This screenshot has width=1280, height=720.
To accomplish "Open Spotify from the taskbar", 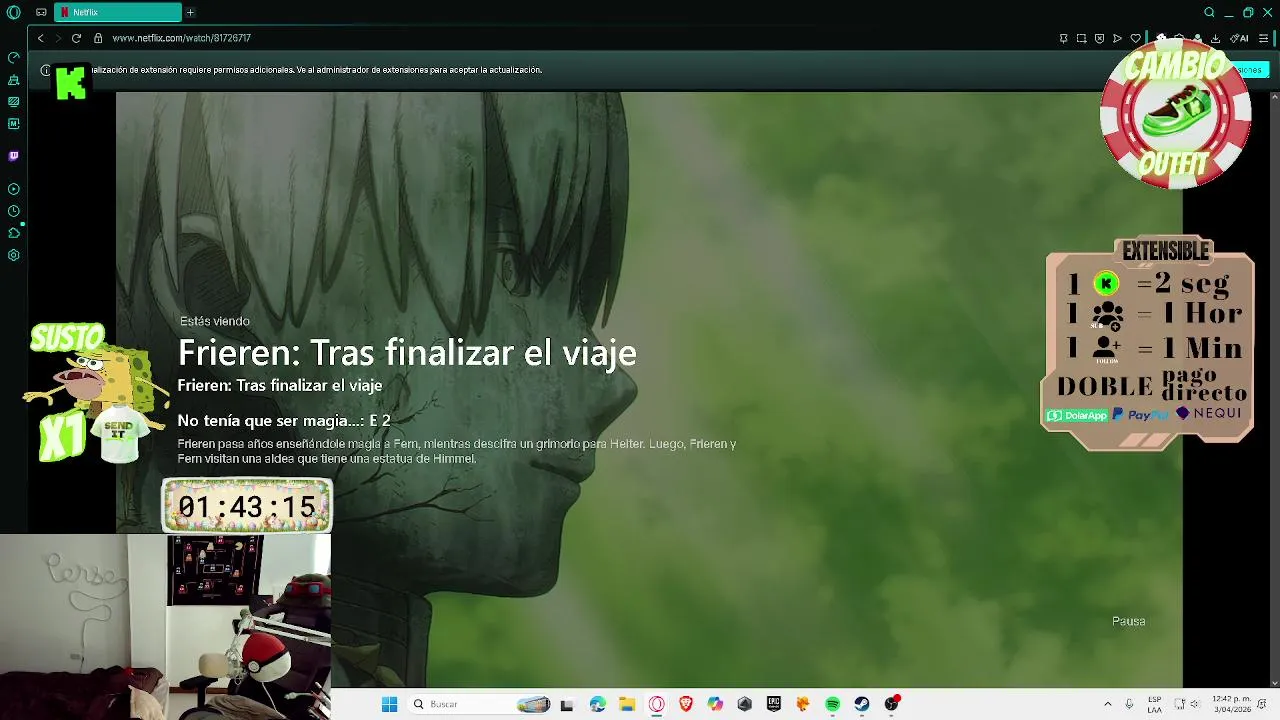I will click(832, 704).
